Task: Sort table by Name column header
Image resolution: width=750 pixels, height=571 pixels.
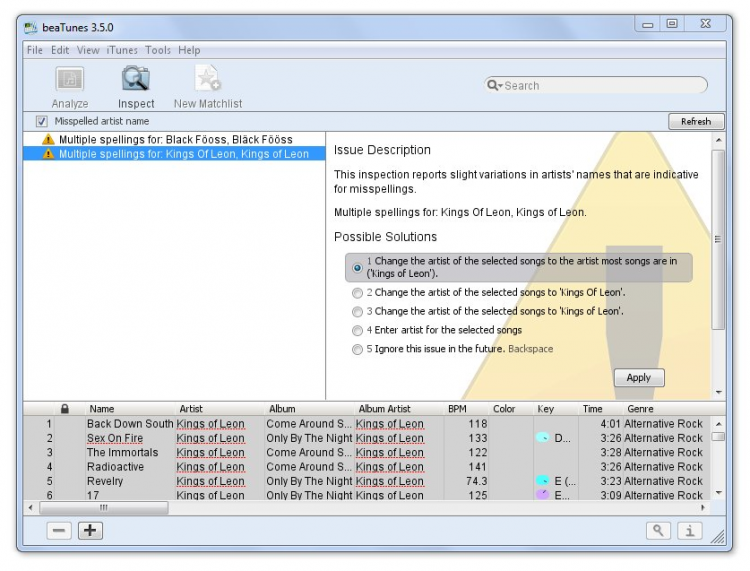Action: pos(130,409)
